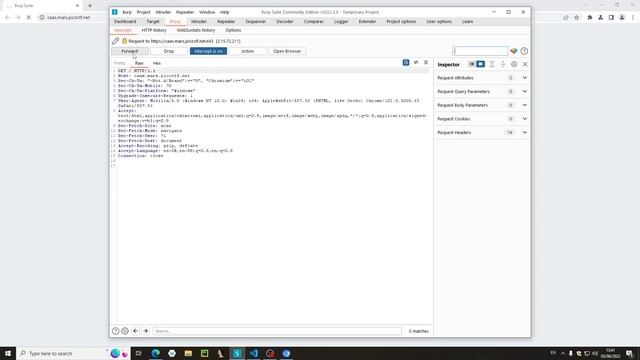Click the Inspector collapse all sections icon
The image size is (640, 360).
(492, 64)
